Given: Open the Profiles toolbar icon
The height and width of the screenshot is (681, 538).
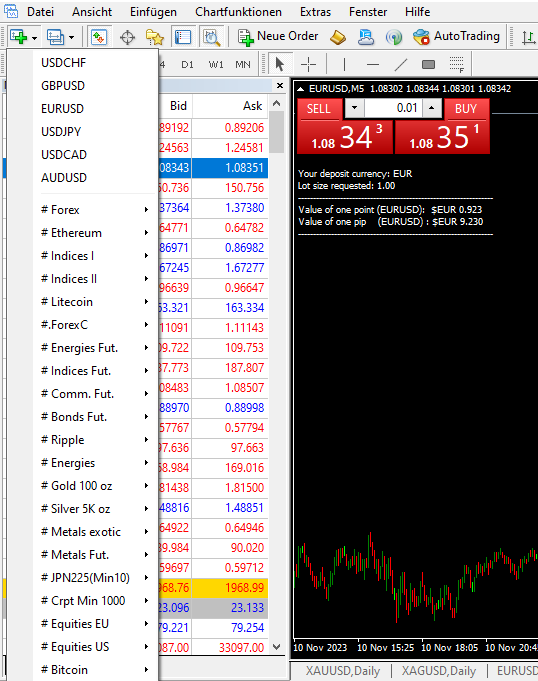Looking at the screenshot, I should pos(55,37).
